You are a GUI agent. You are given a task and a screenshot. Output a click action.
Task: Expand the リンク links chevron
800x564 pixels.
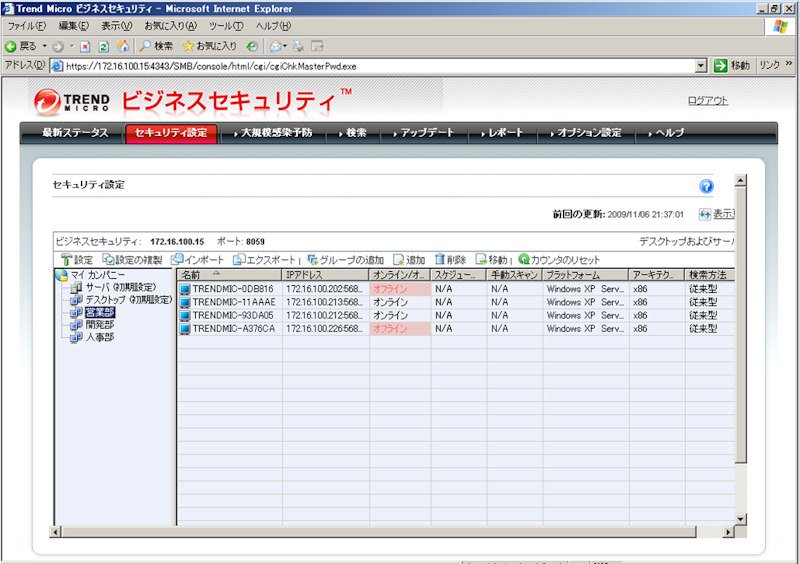[789, 64]
